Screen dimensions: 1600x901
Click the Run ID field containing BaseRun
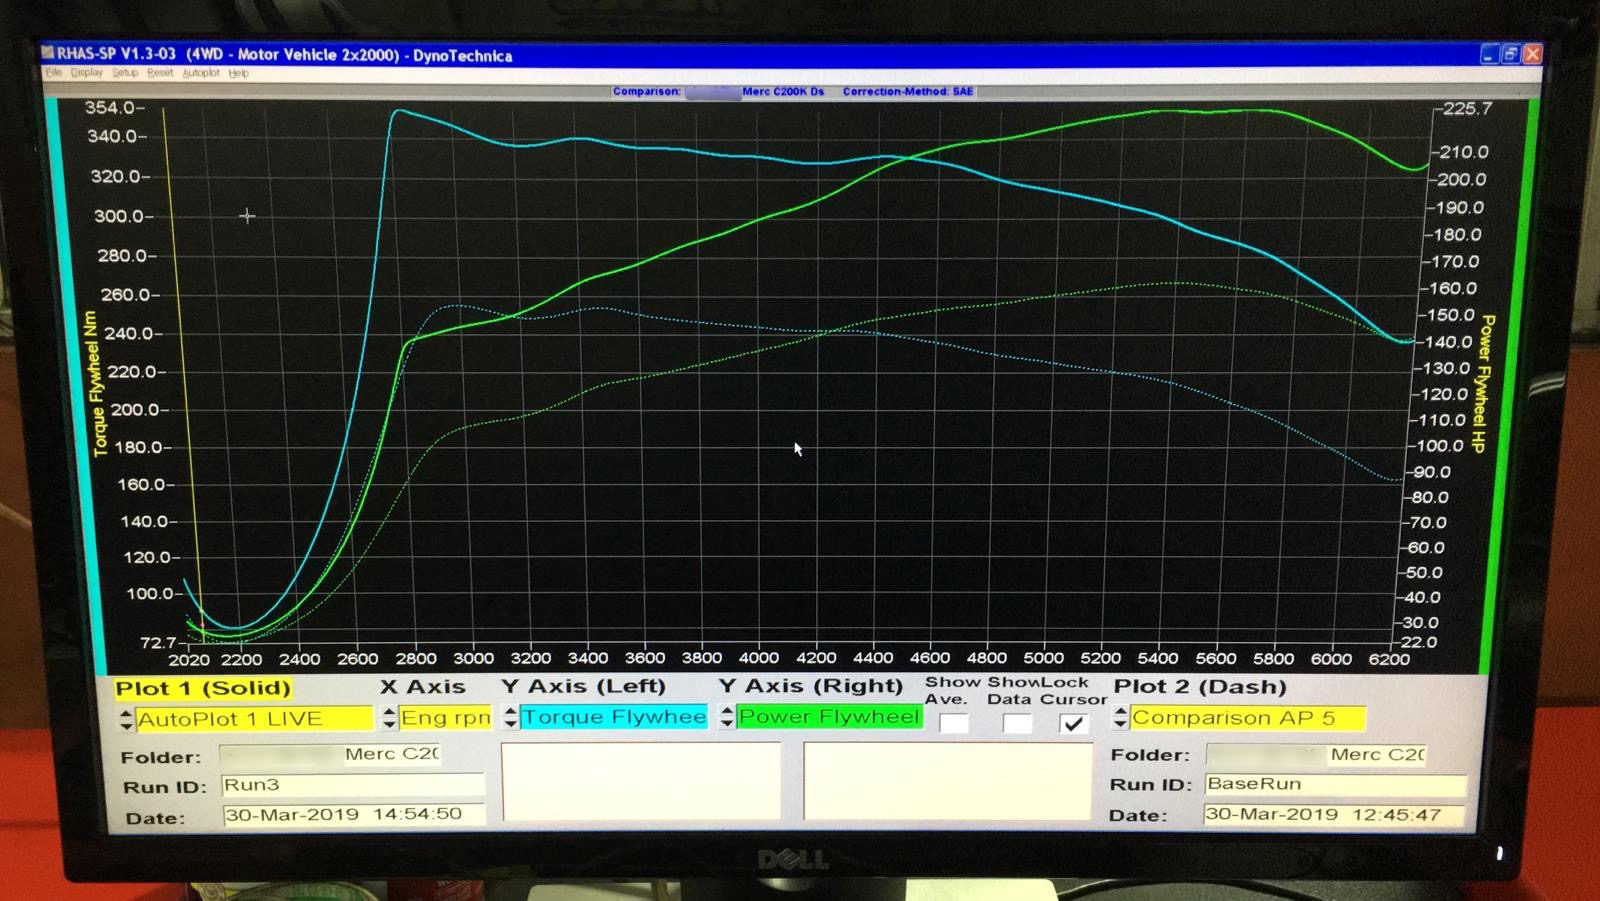pyautogui.click(x=1334, y=784)
